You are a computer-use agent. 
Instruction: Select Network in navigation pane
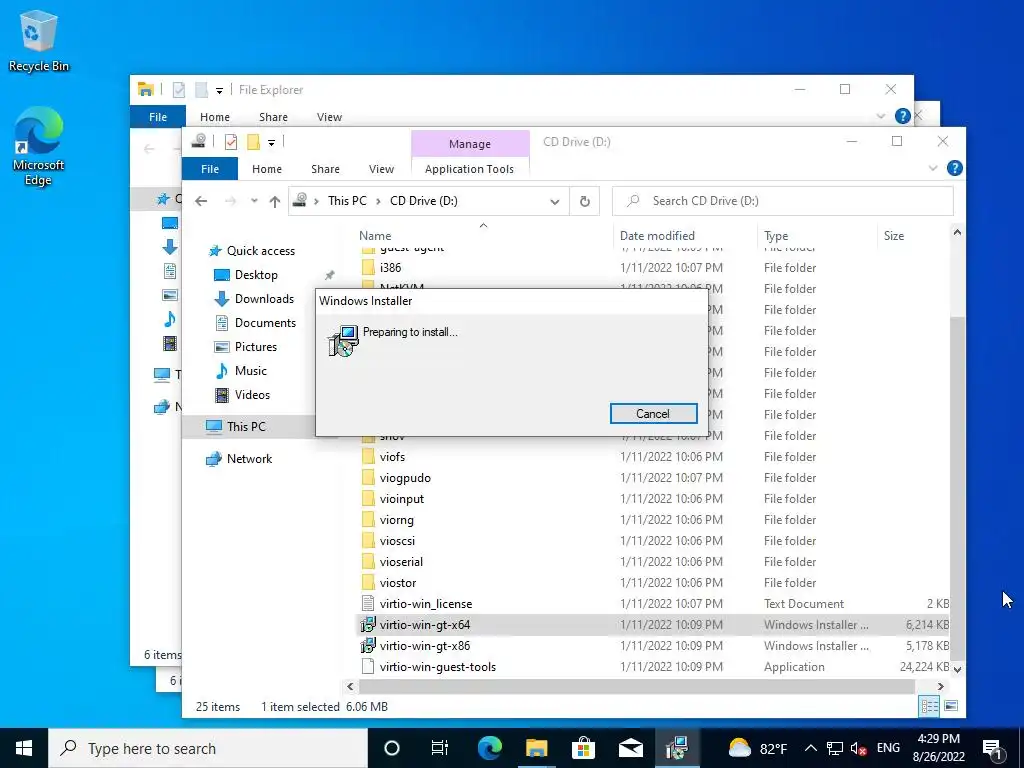tap(249, 458)
